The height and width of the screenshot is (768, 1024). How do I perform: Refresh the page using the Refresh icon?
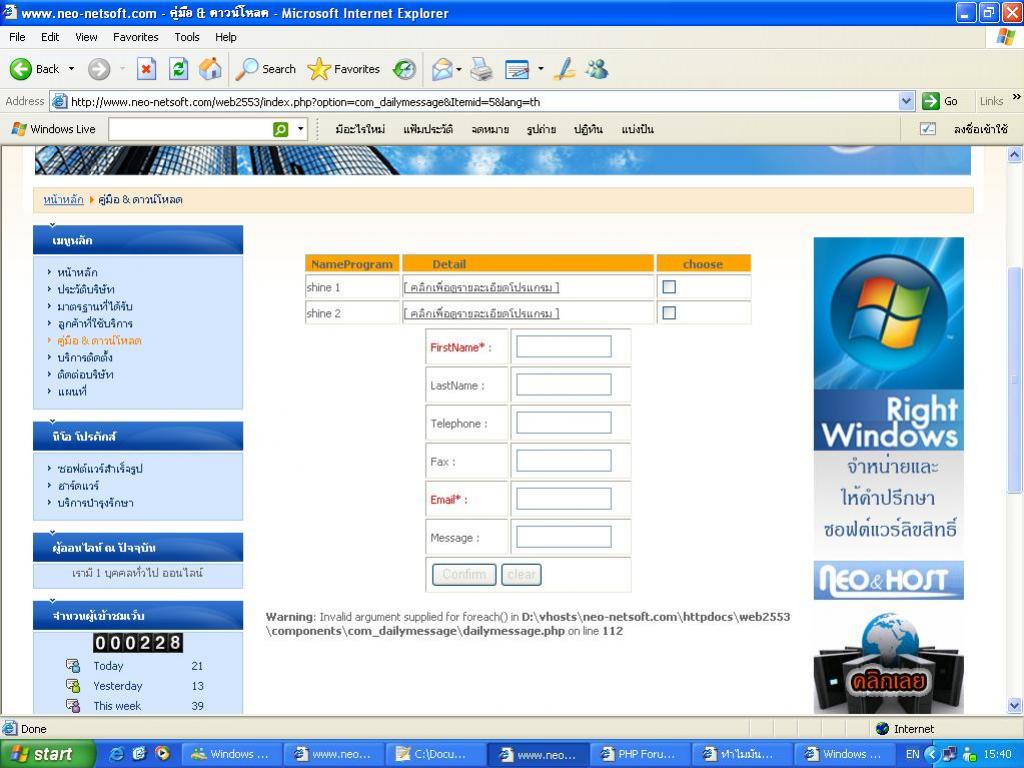(178, 69)
